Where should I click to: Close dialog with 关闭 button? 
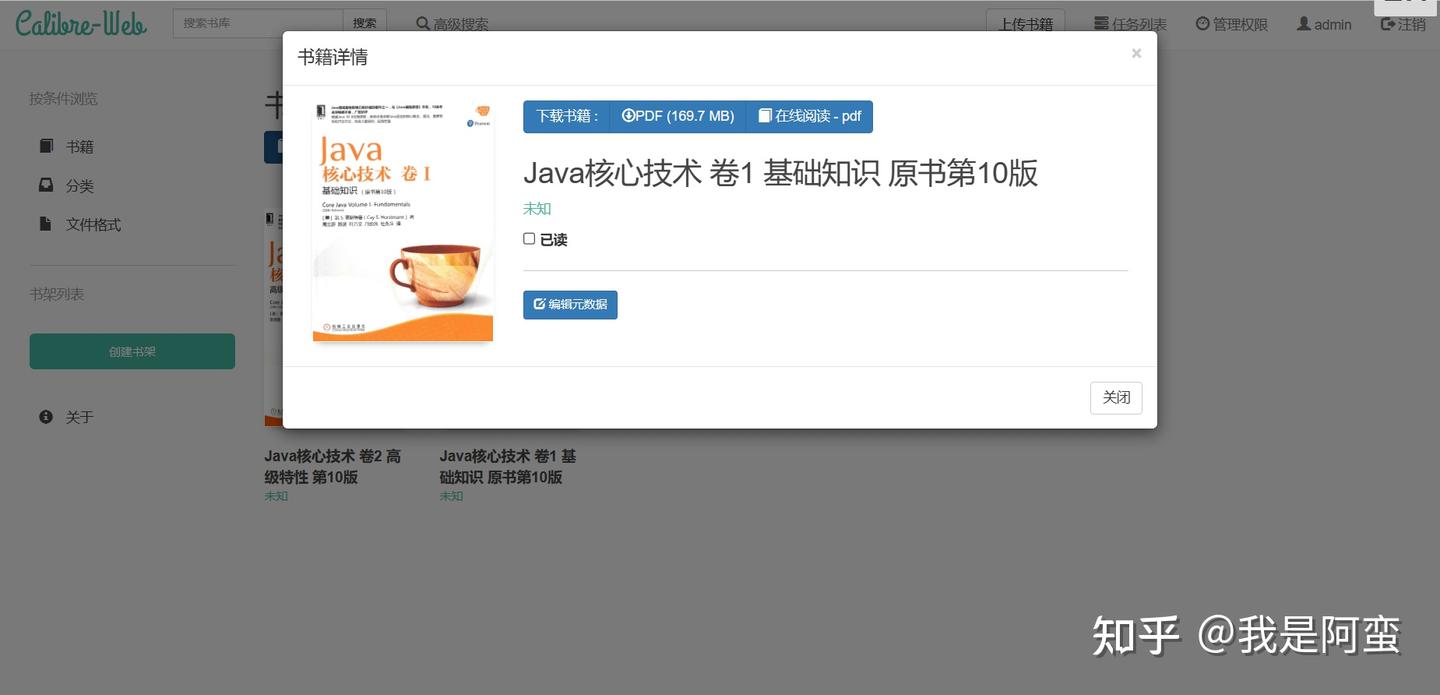(x=1116, y=397)
